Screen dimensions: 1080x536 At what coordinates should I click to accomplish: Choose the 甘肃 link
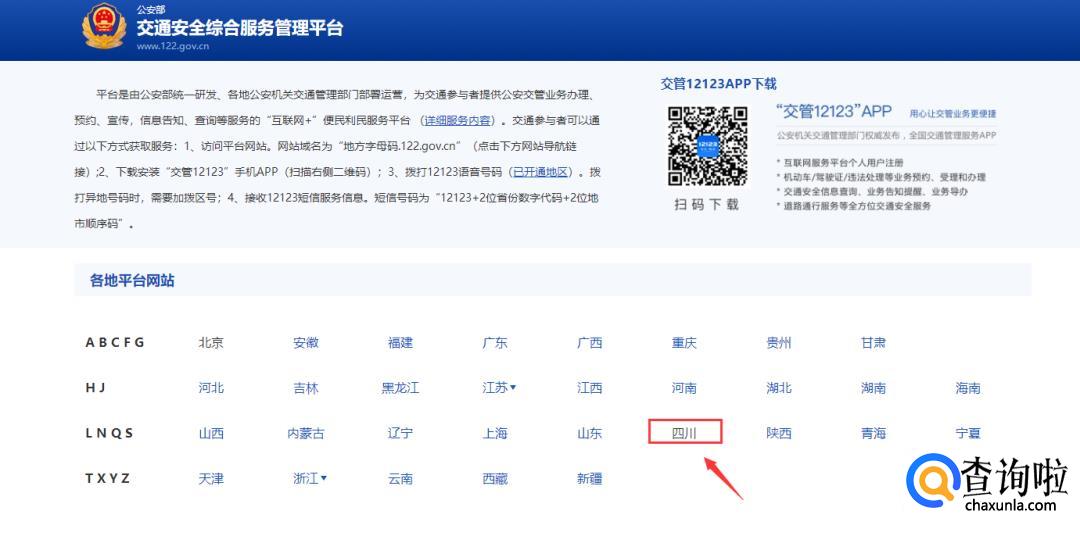point(873,342)
